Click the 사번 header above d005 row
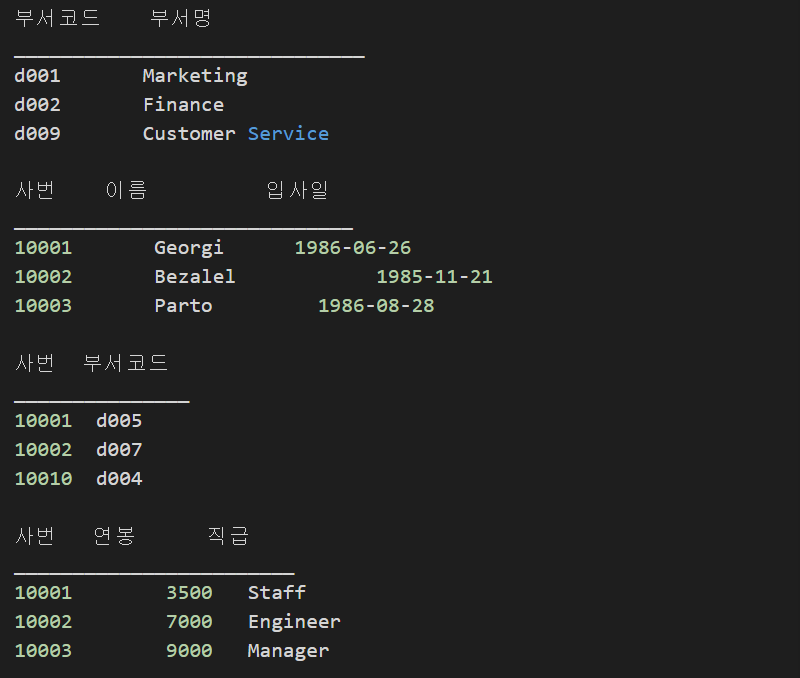The width and height of the screenshot is (800, 678). pyautogui.click(x=34, y=363)
